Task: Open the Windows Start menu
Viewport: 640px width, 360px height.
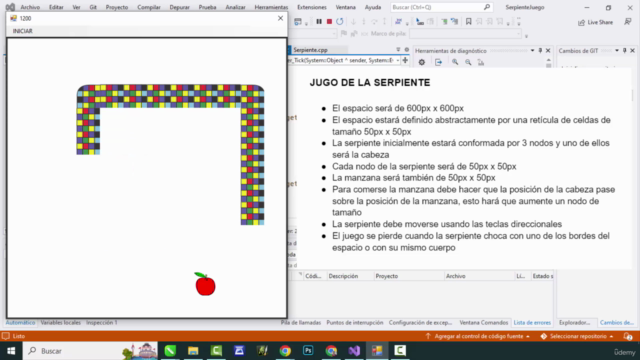Action: point(11,351)
